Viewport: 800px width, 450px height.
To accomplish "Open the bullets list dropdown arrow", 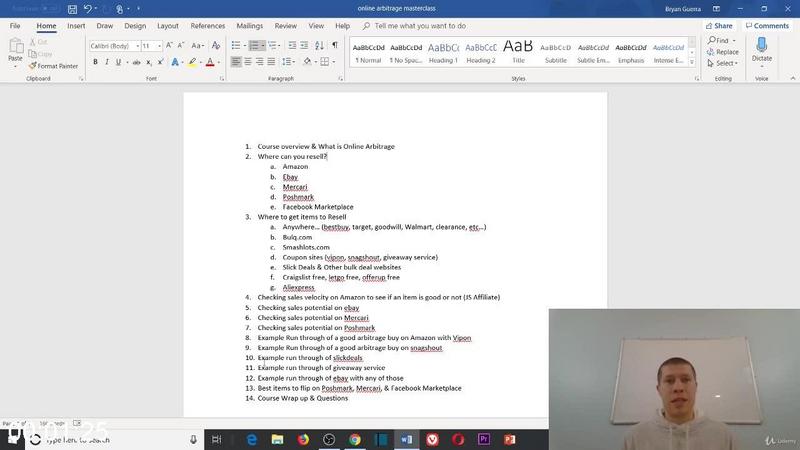I will pos(245,46).
